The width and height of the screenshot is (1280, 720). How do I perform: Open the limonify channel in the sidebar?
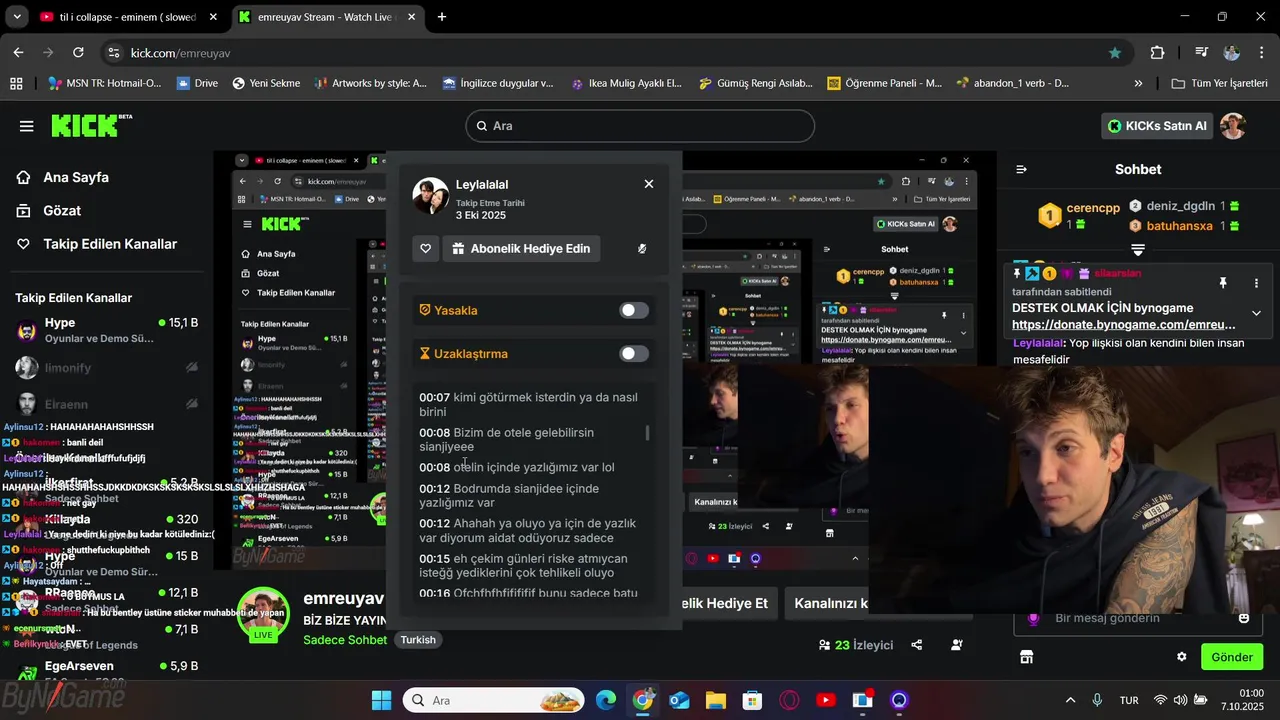pos(105,368)
